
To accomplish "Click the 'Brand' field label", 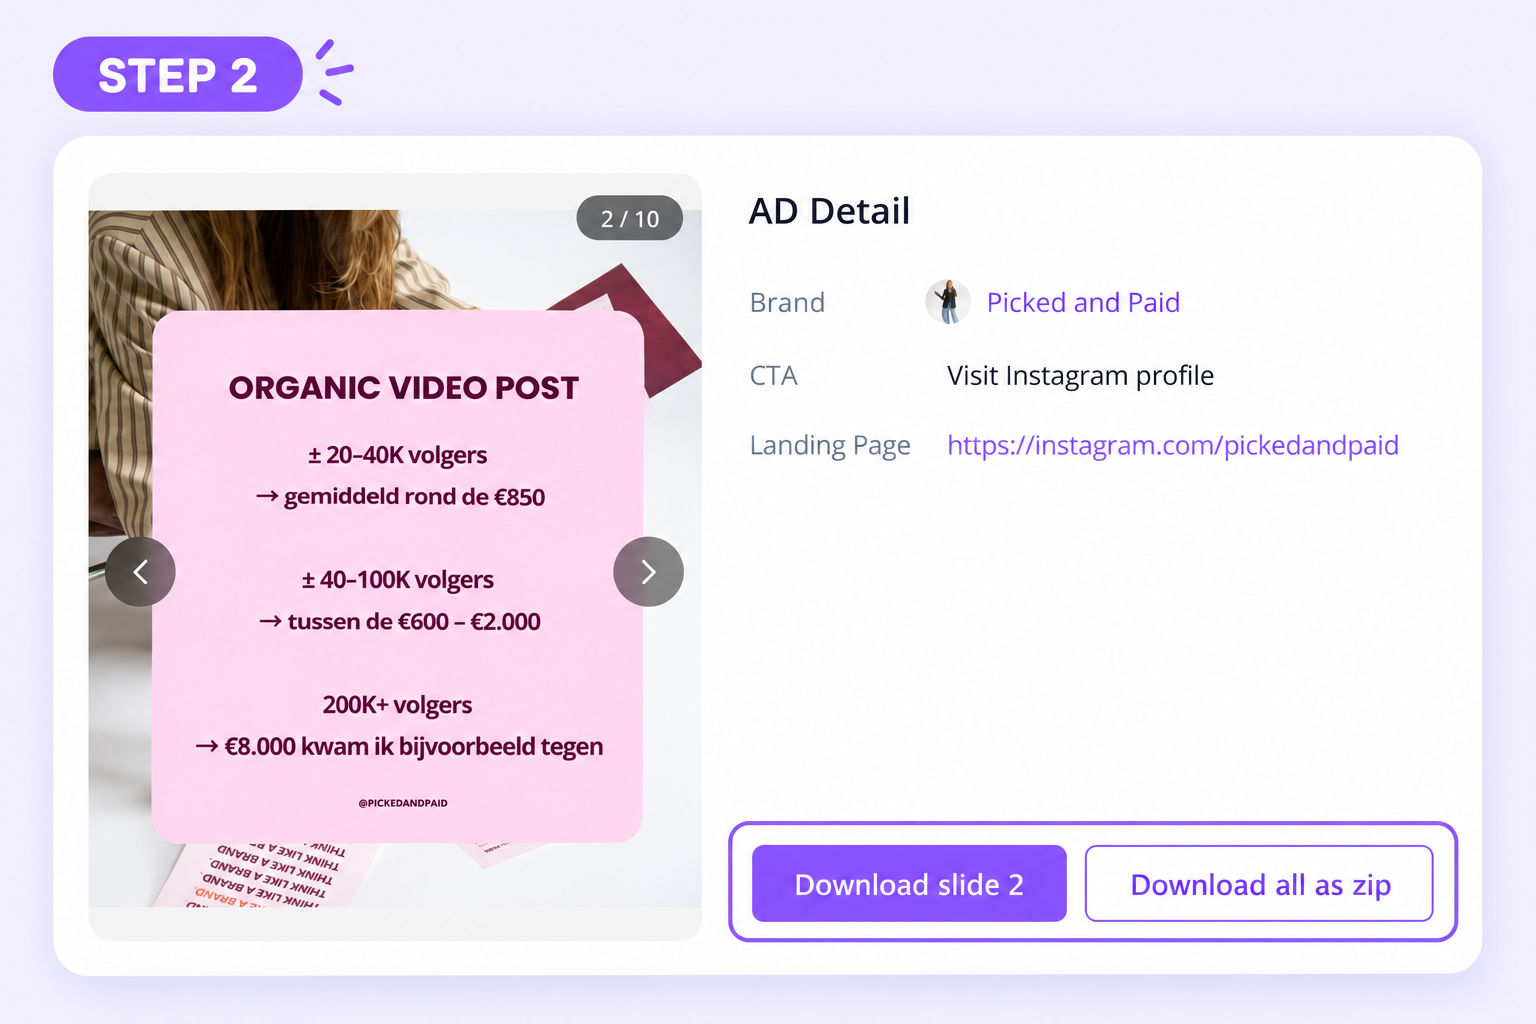I will (787, 303).
